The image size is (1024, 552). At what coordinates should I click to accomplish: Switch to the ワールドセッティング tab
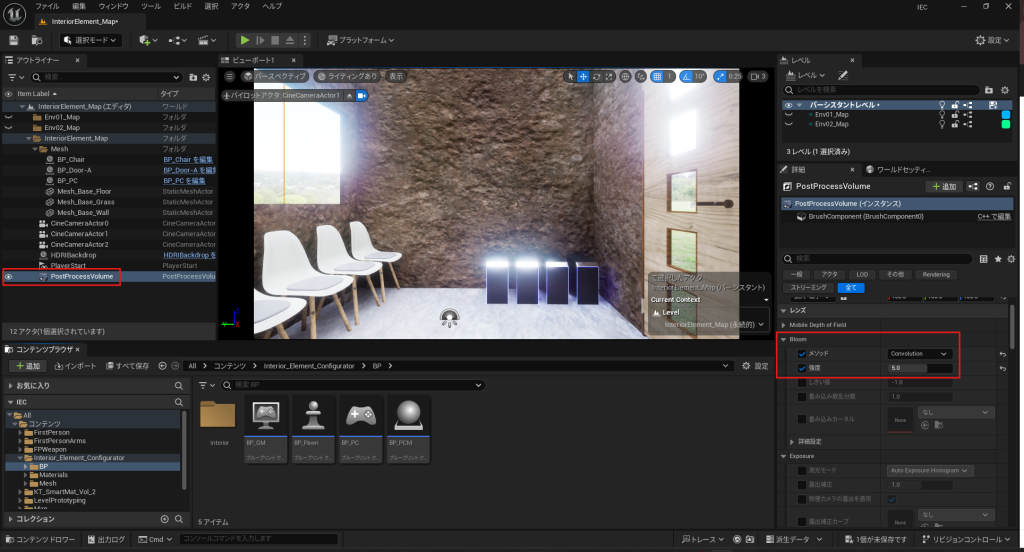click(x=904, y=170)
